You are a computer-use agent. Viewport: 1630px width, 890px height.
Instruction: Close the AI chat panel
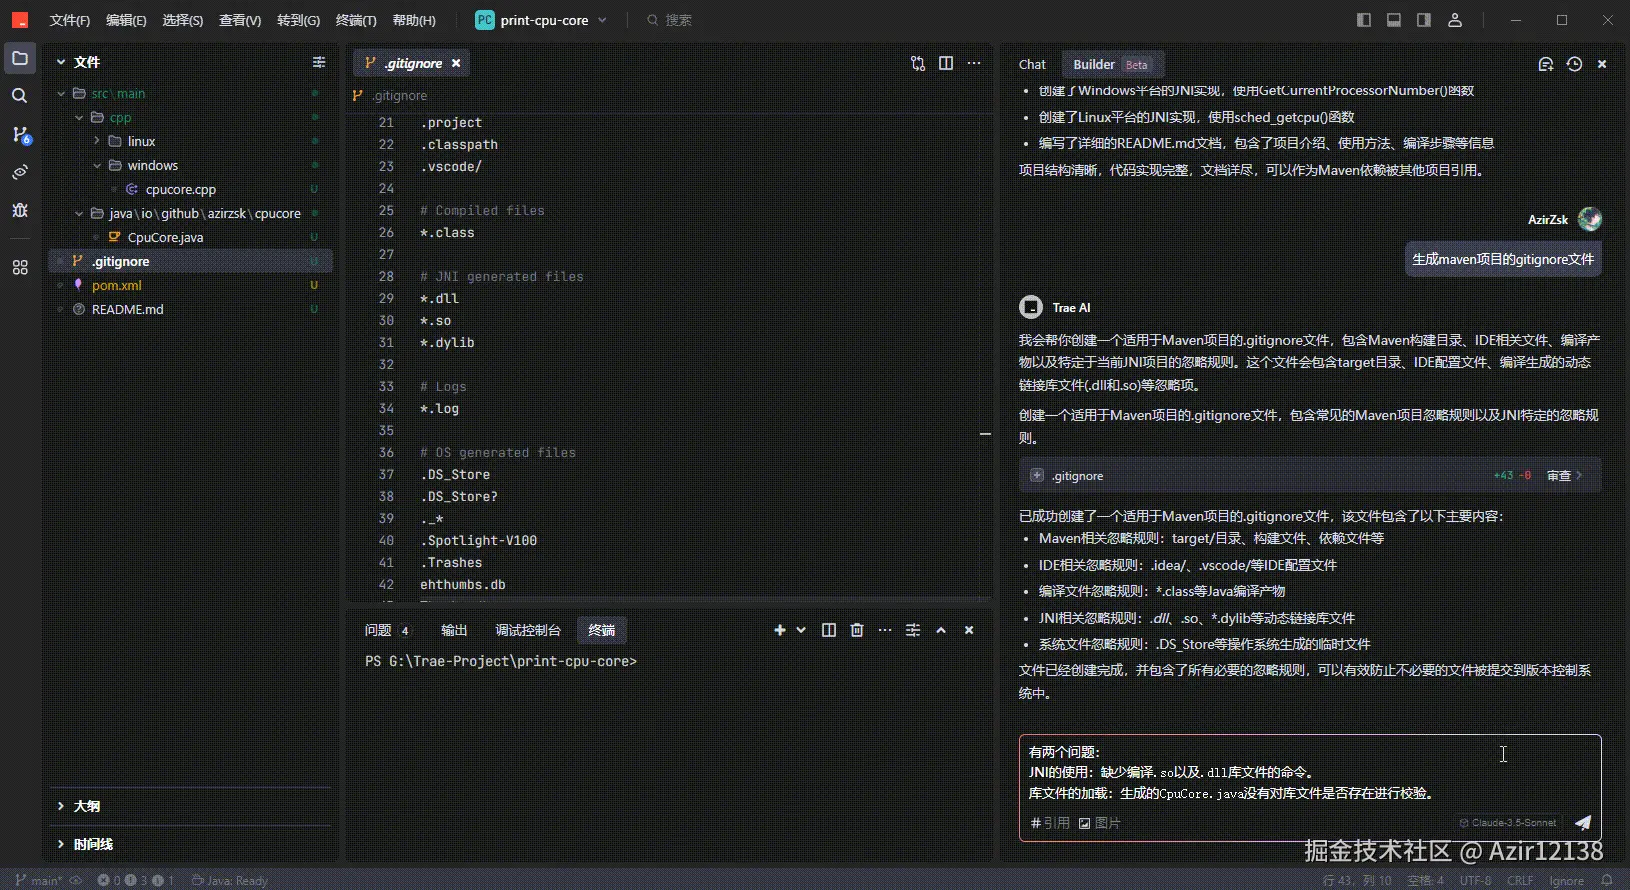pos(1602,64)
